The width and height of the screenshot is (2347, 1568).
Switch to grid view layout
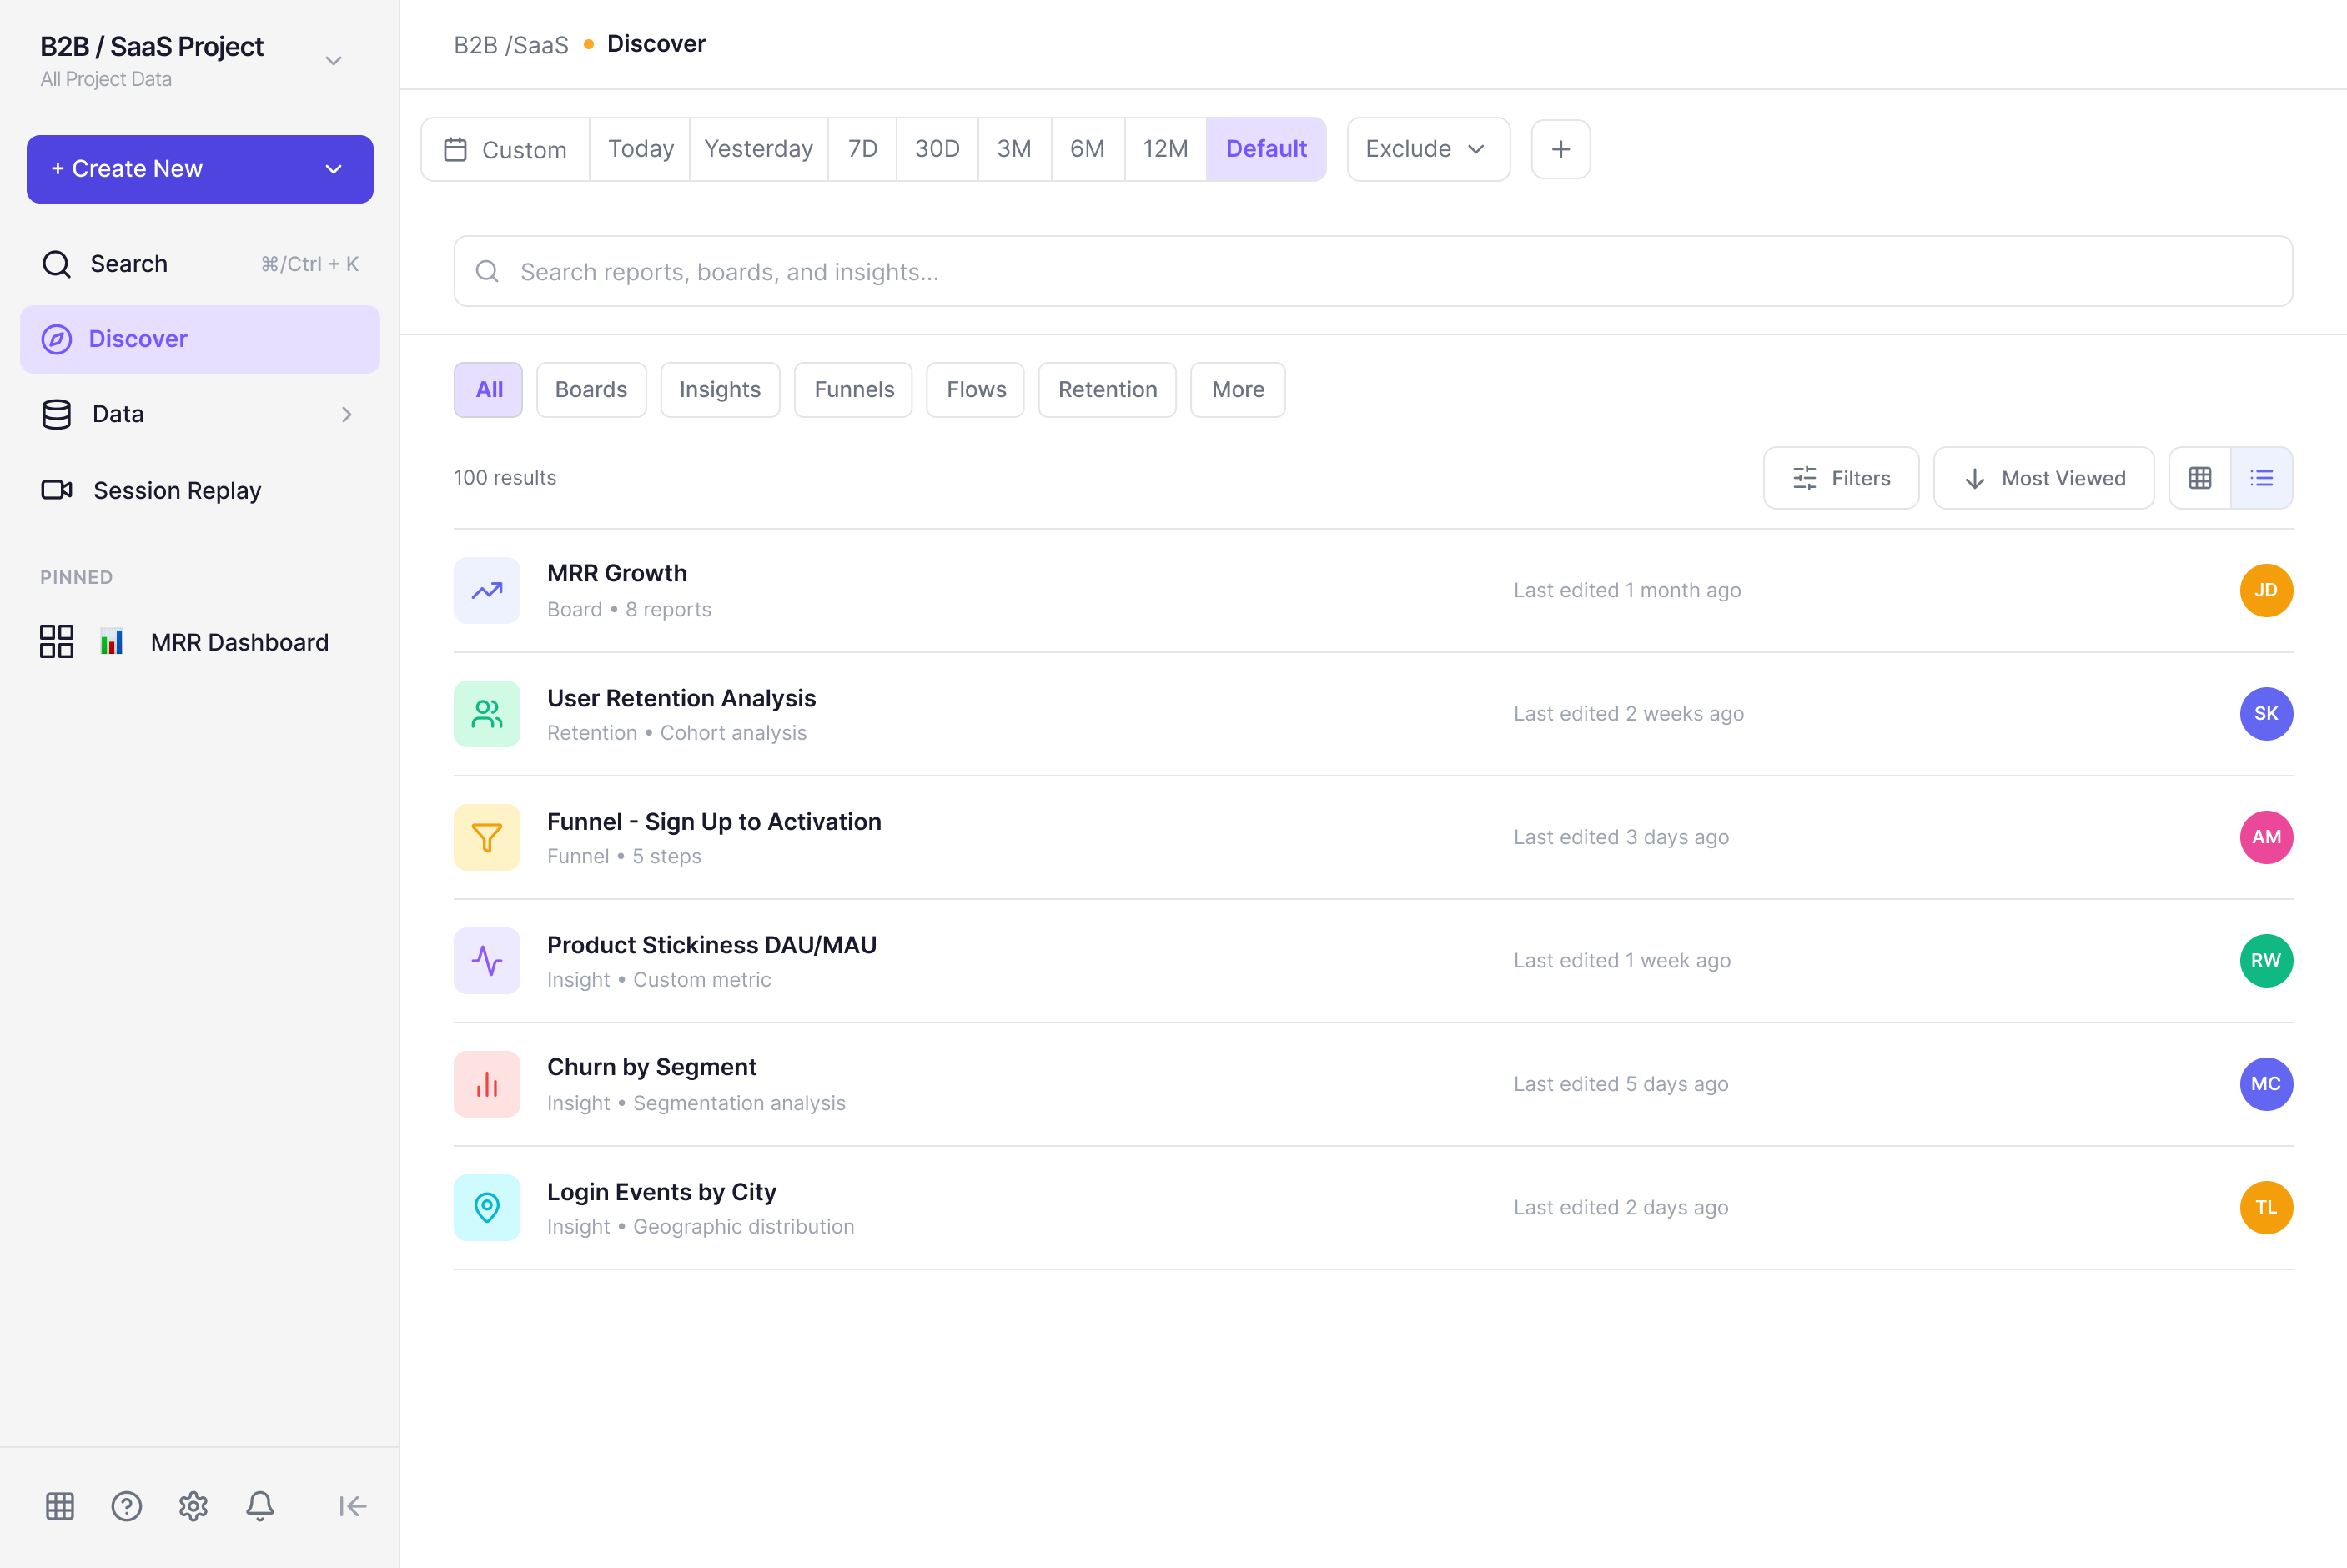2199,477
